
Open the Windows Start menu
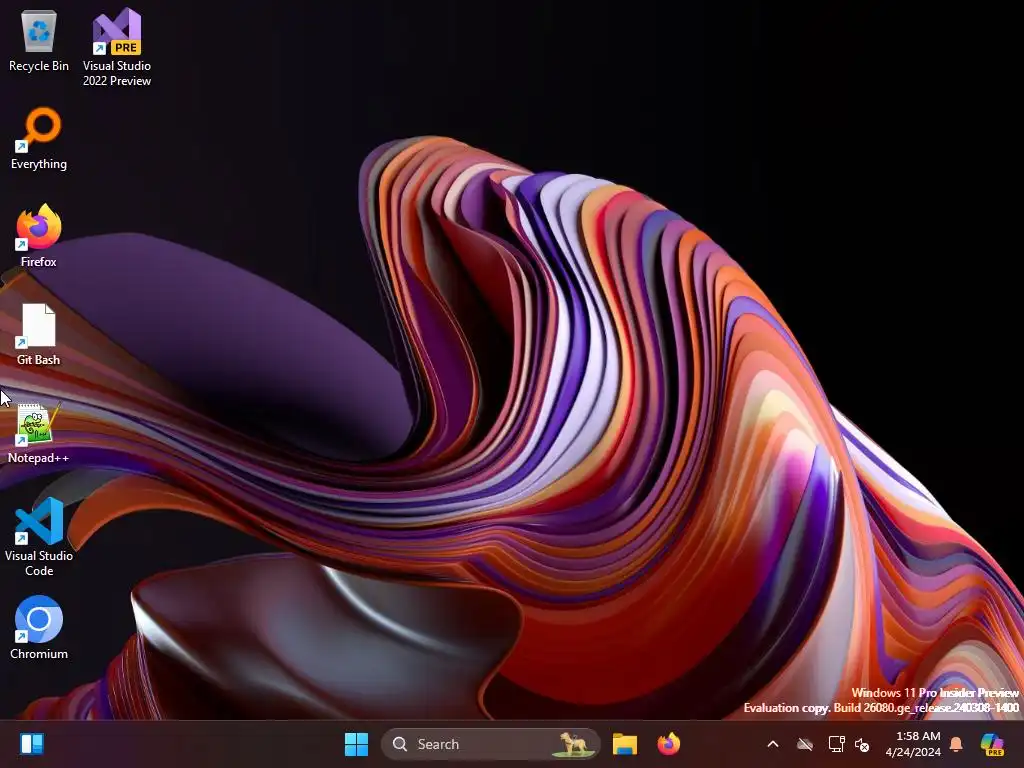coord(357,744)
